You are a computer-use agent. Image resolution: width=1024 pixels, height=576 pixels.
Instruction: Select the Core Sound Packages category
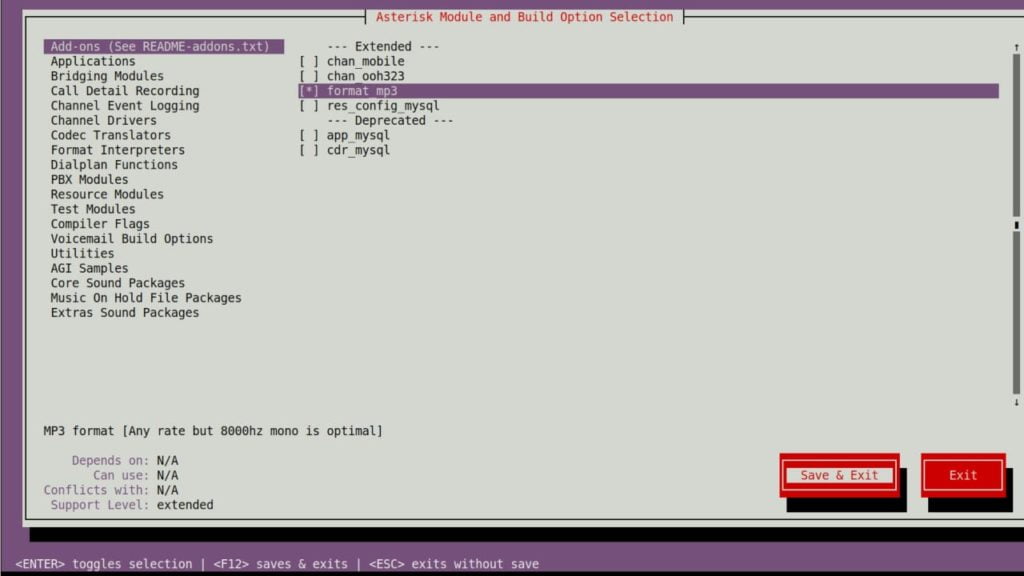pyautogui.click(x=117, y=283)
